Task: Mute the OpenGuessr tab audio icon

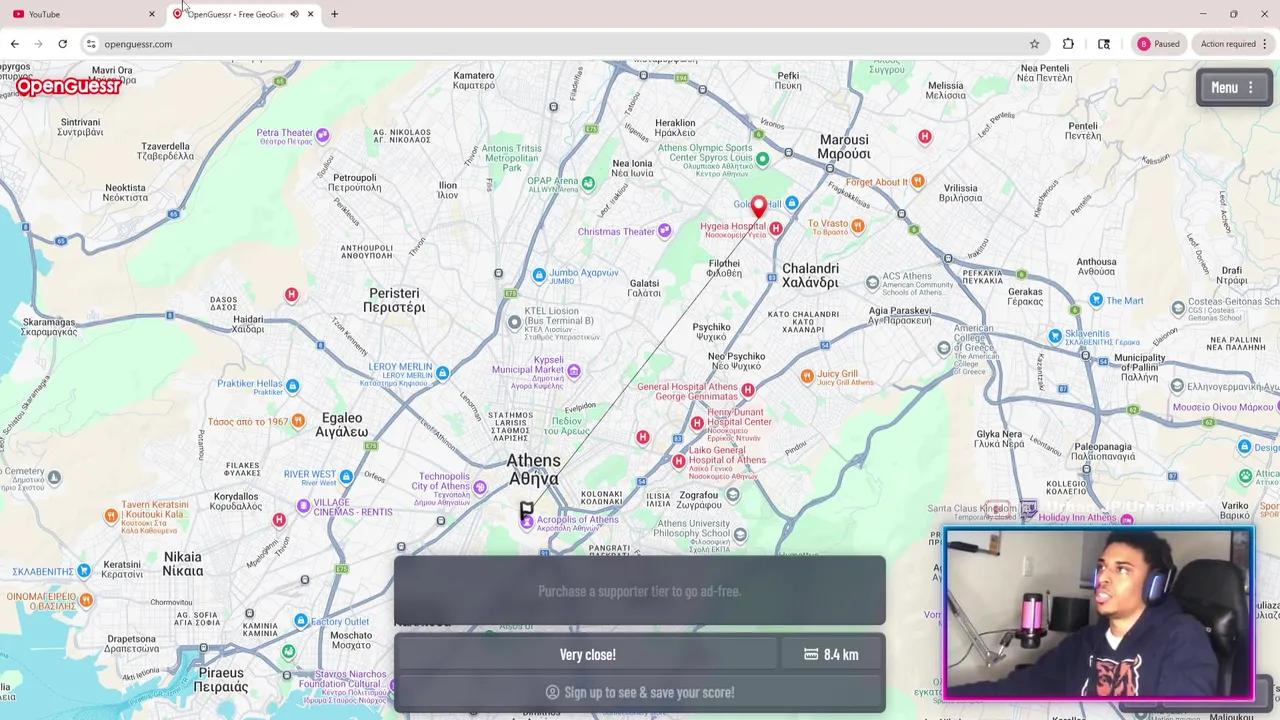Action: point(294,14)
